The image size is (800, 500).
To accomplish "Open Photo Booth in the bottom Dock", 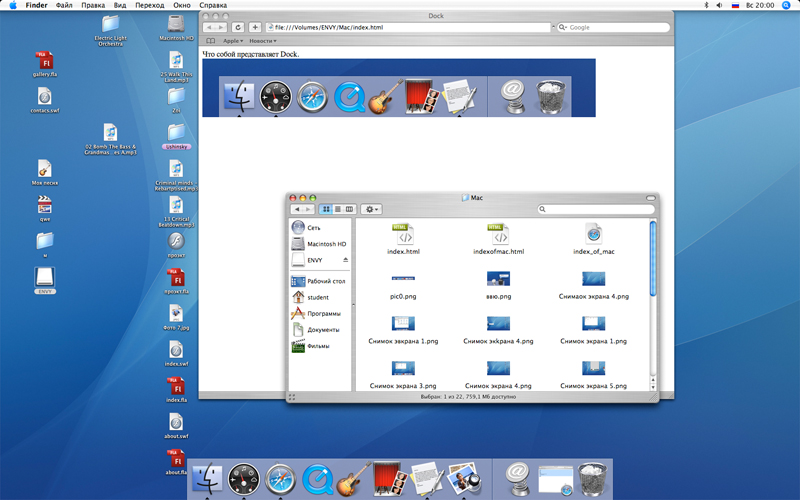I will pos(389,478).
